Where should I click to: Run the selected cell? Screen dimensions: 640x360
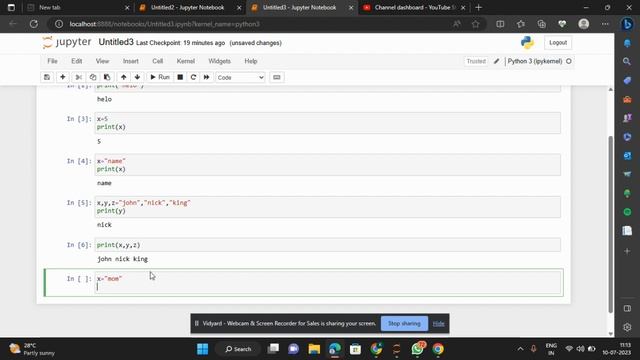(x=160, y=77)
